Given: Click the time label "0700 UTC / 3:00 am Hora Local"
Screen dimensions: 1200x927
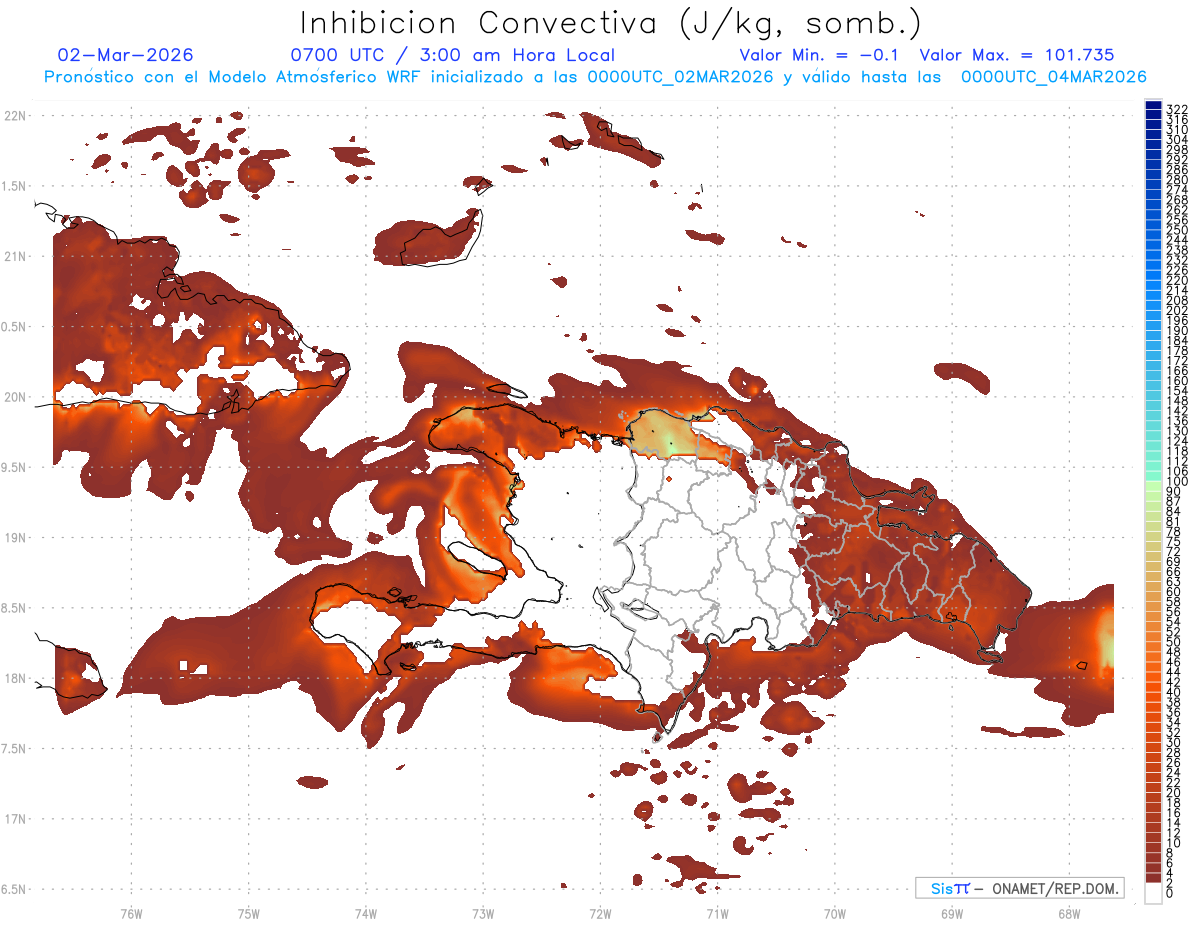Looking at the screenshot, I should coord(452,55).
